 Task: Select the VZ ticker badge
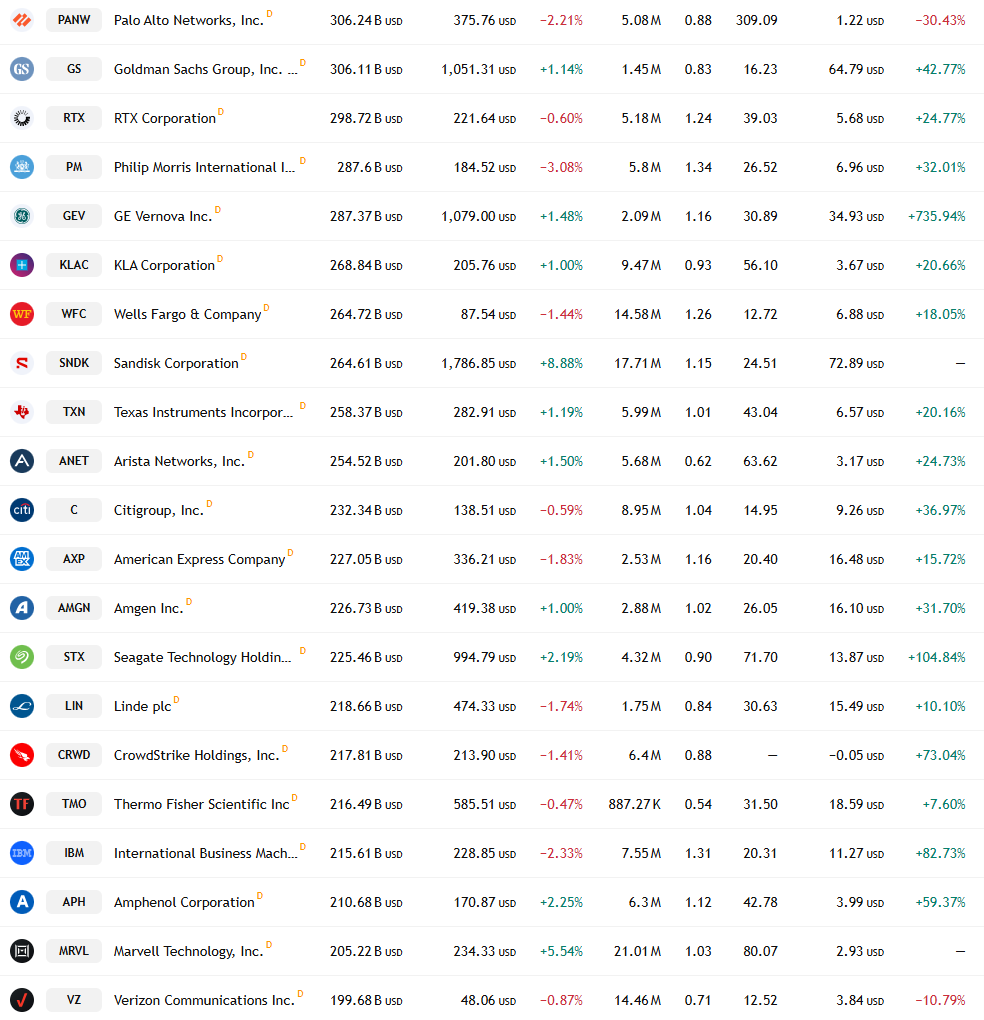(74, 1000)
